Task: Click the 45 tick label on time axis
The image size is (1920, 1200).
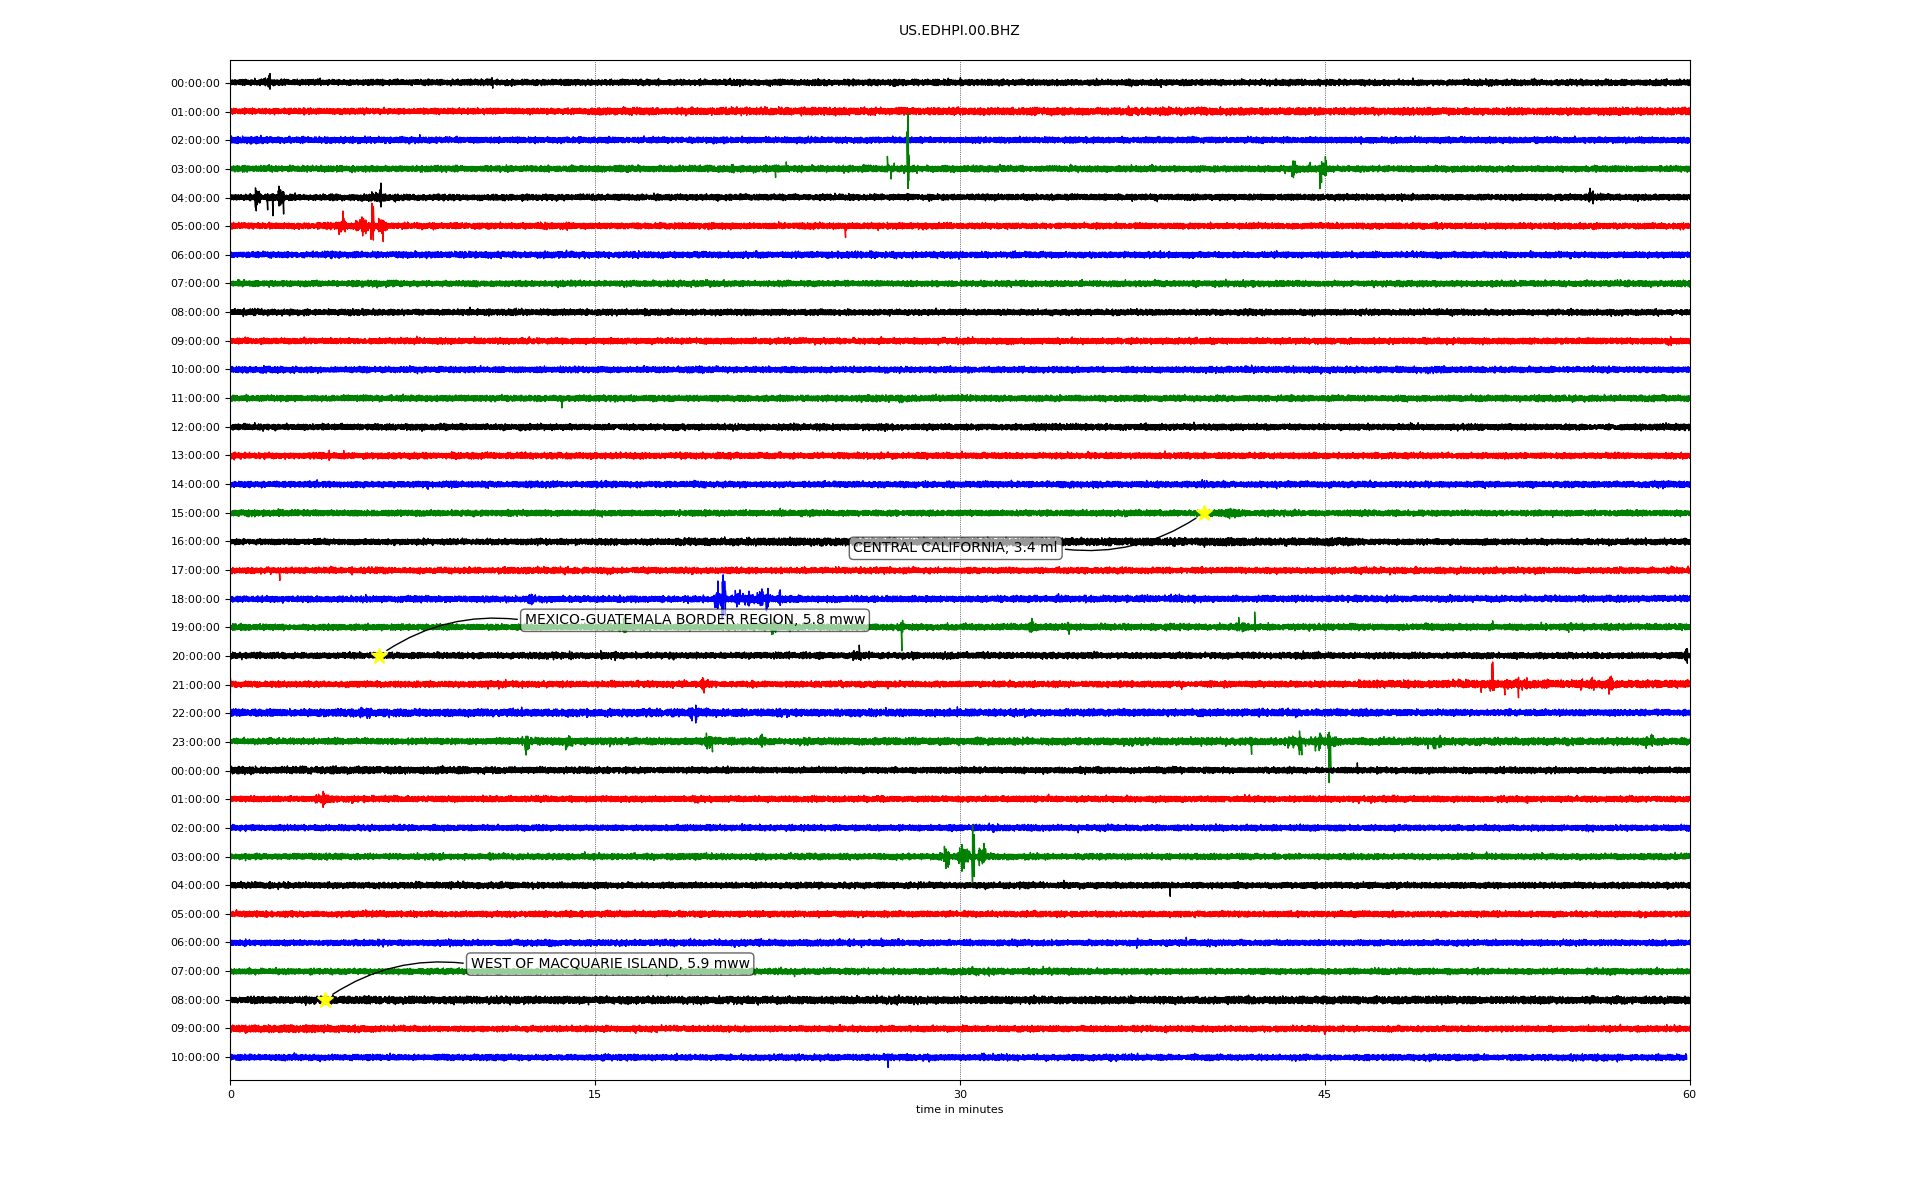Action: point(1325,1094)
